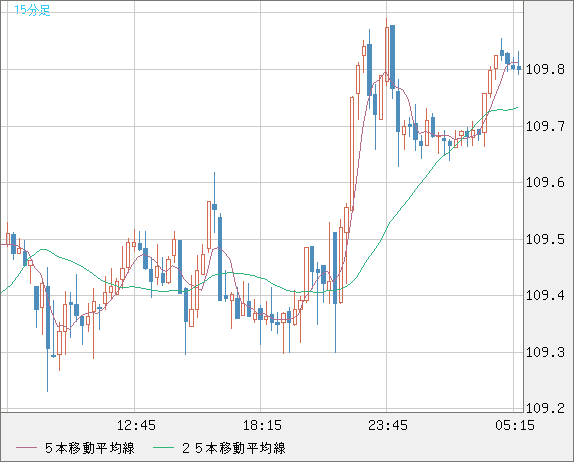Image resolution: width=574 pixels, height=462 pixels.
Task: Select the 109.8 price axis label
Action: pyautogui.click(x=545, y=69)
